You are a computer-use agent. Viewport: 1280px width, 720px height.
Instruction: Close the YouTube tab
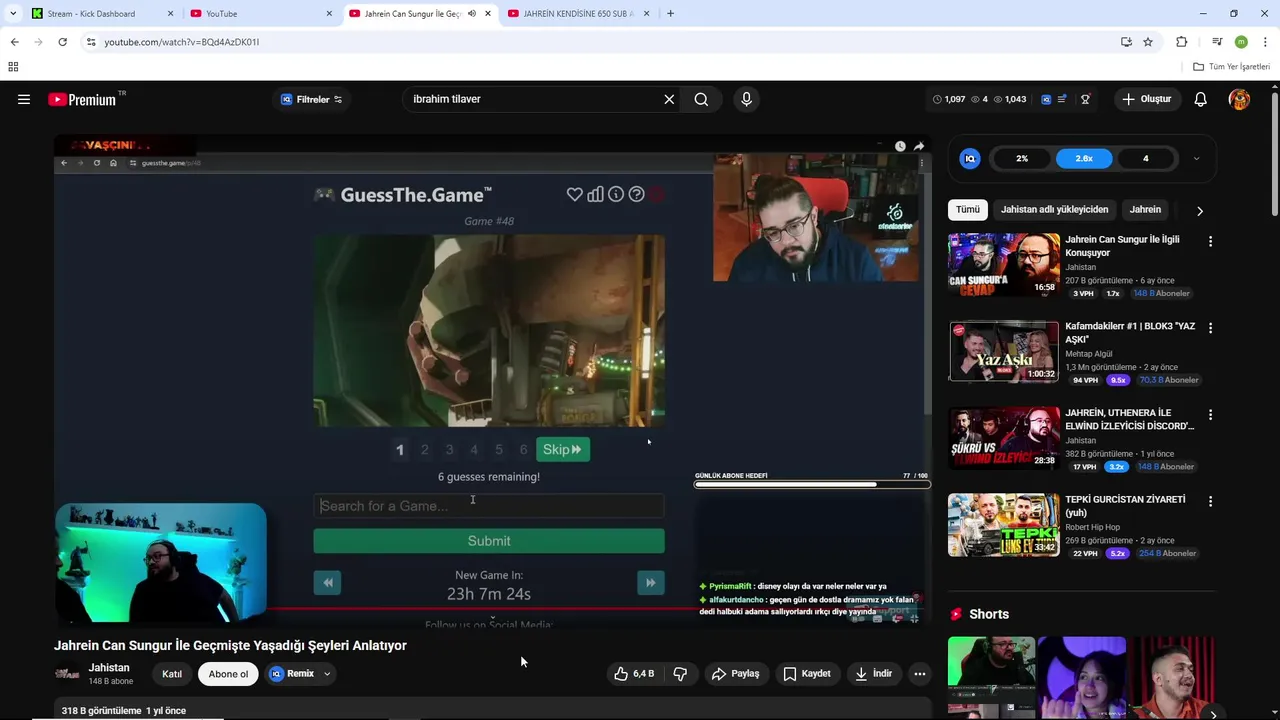(329, 14)
